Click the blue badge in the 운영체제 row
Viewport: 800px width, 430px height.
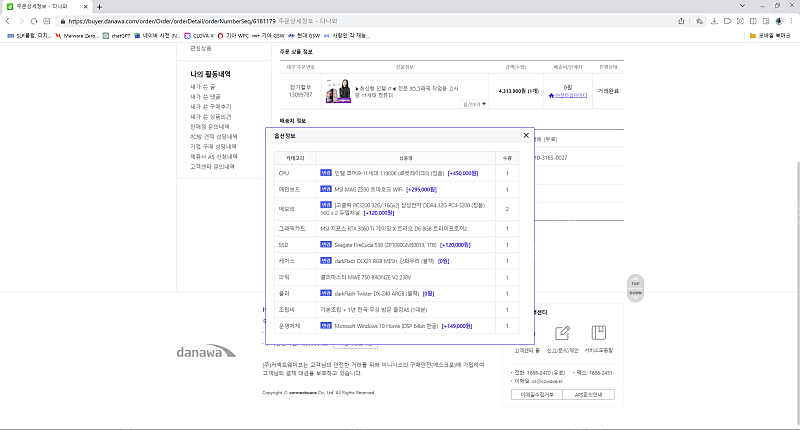[326, 325]
